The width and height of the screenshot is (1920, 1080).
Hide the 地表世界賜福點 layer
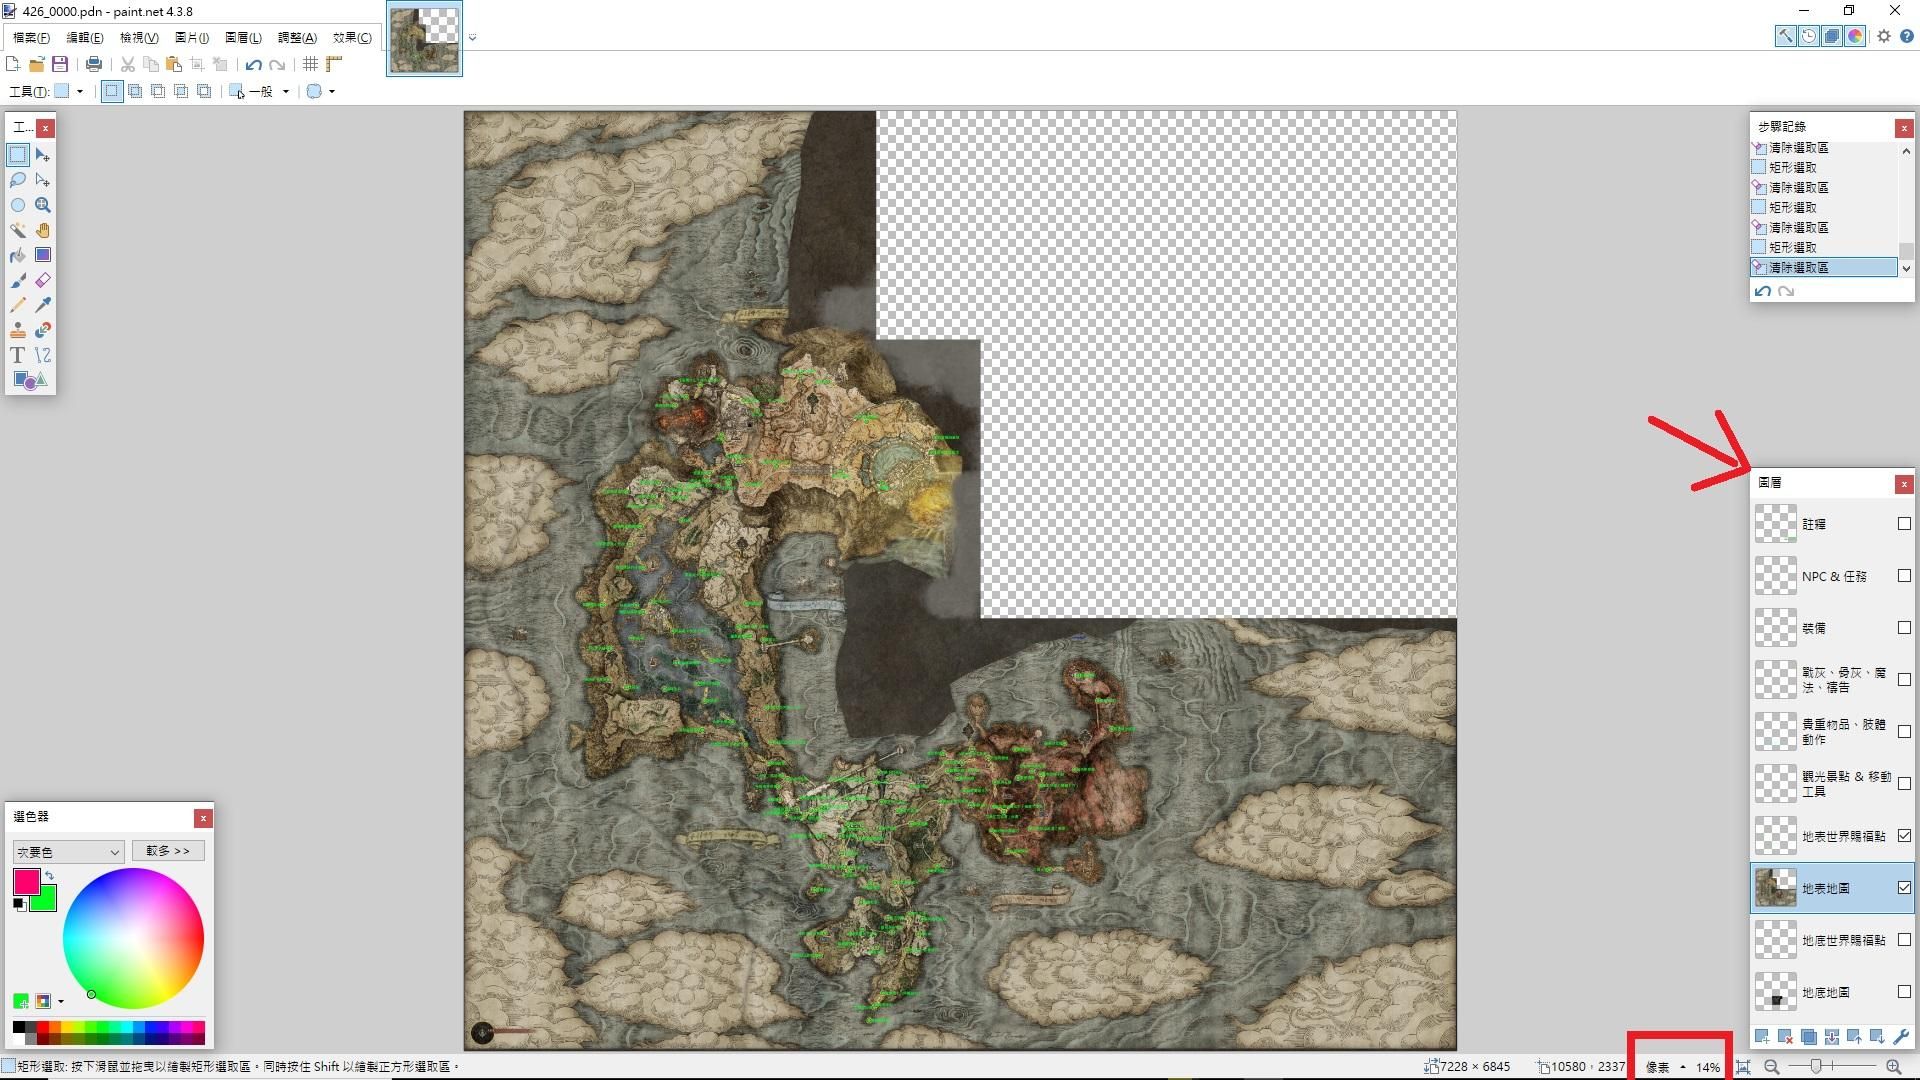point(1904,836)
